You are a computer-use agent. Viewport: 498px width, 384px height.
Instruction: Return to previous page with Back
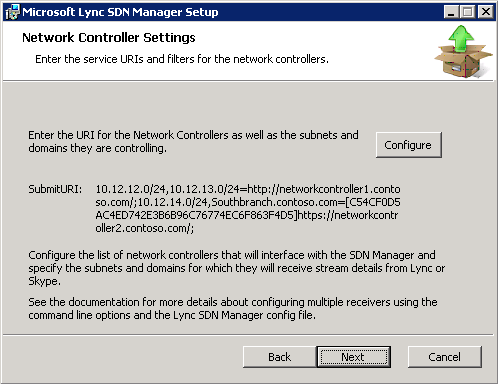pyautogui.click(x=279, y=357)
